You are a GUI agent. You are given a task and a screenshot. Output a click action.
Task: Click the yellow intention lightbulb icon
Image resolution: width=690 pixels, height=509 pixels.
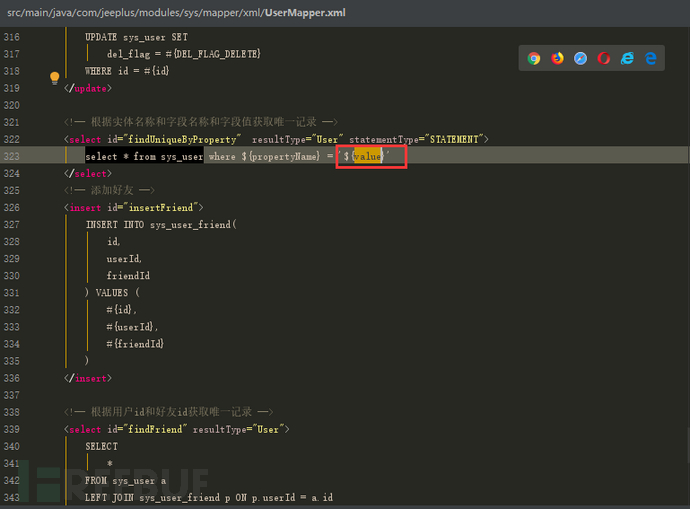tap(55, 78)
